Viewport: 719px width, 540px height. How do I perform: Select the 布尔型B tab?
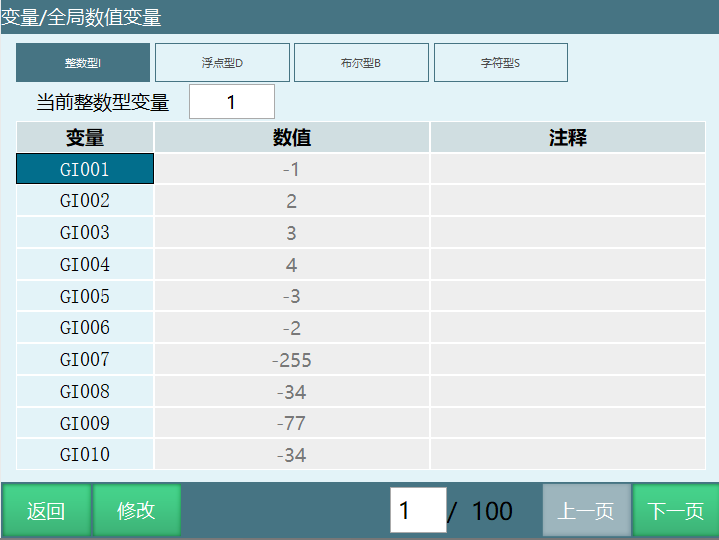coord(361,63)
